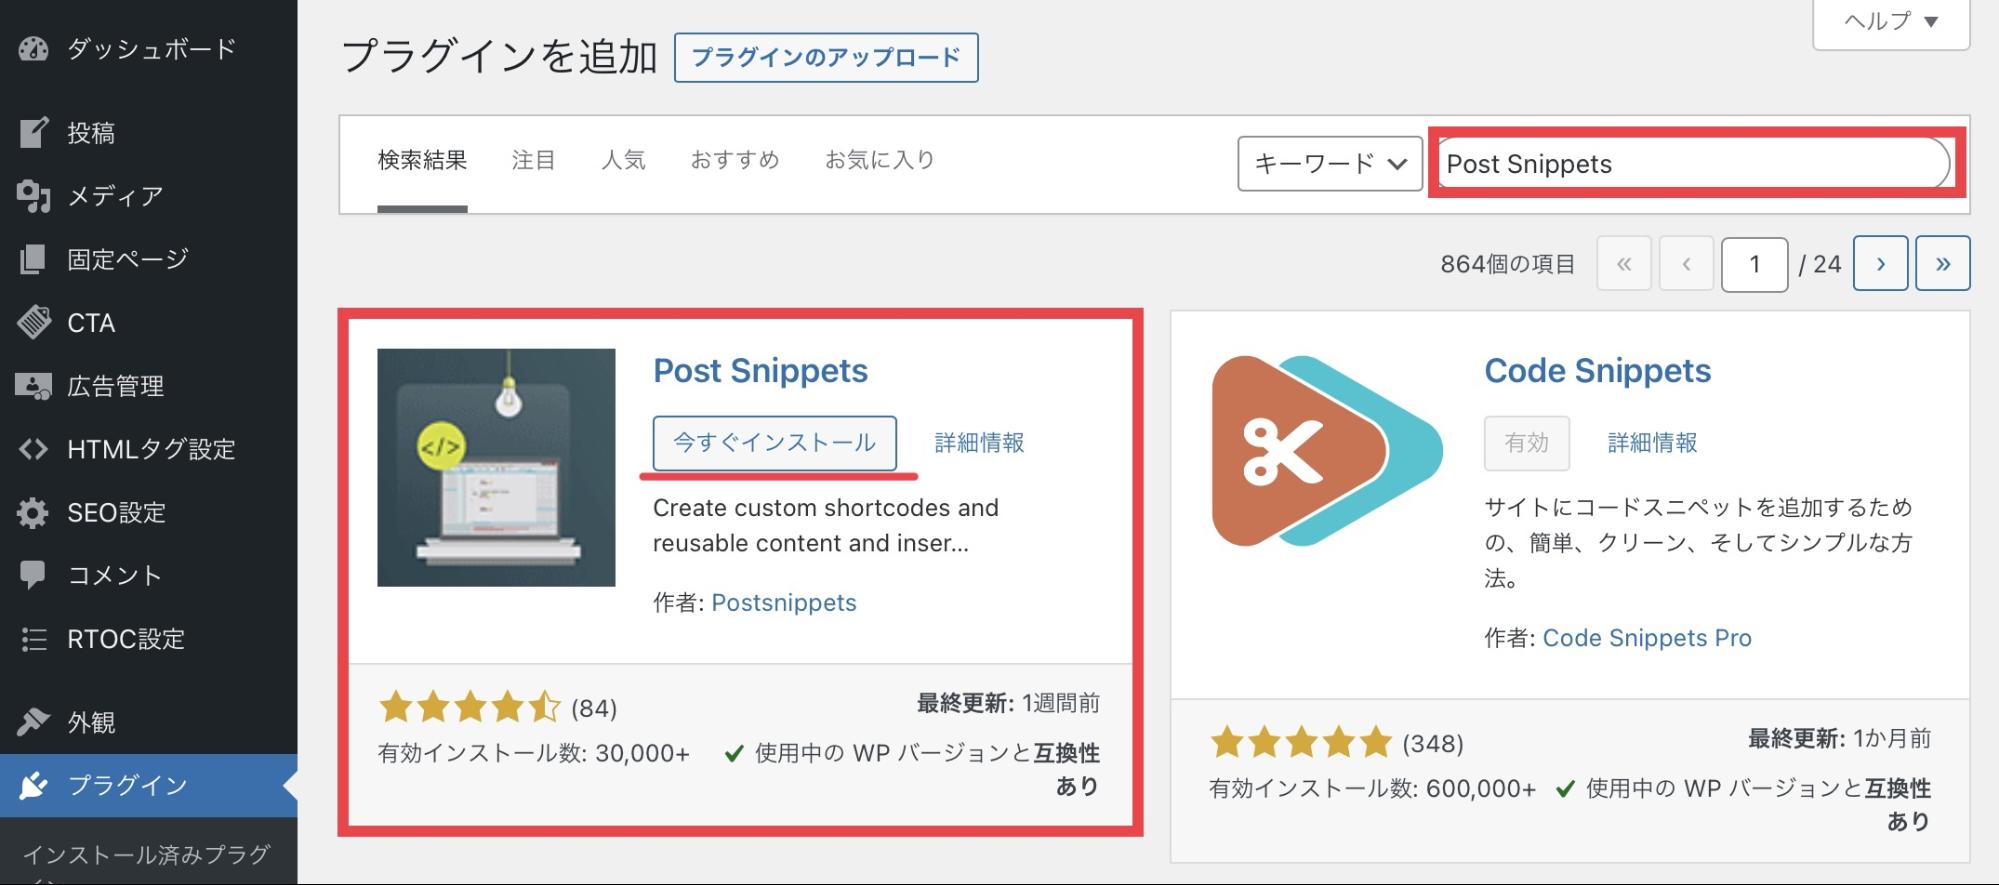Go to next page of results

(1880, 264)
